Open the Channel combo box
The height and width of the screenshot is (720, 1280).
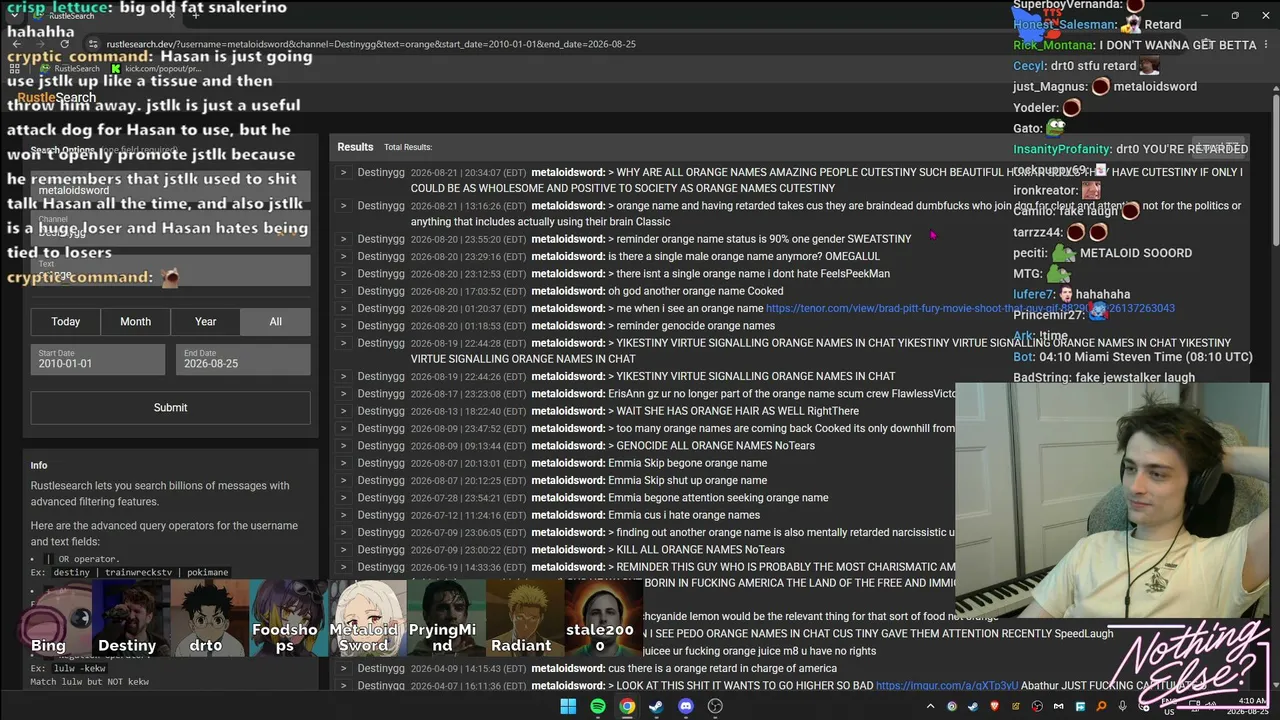170,228
